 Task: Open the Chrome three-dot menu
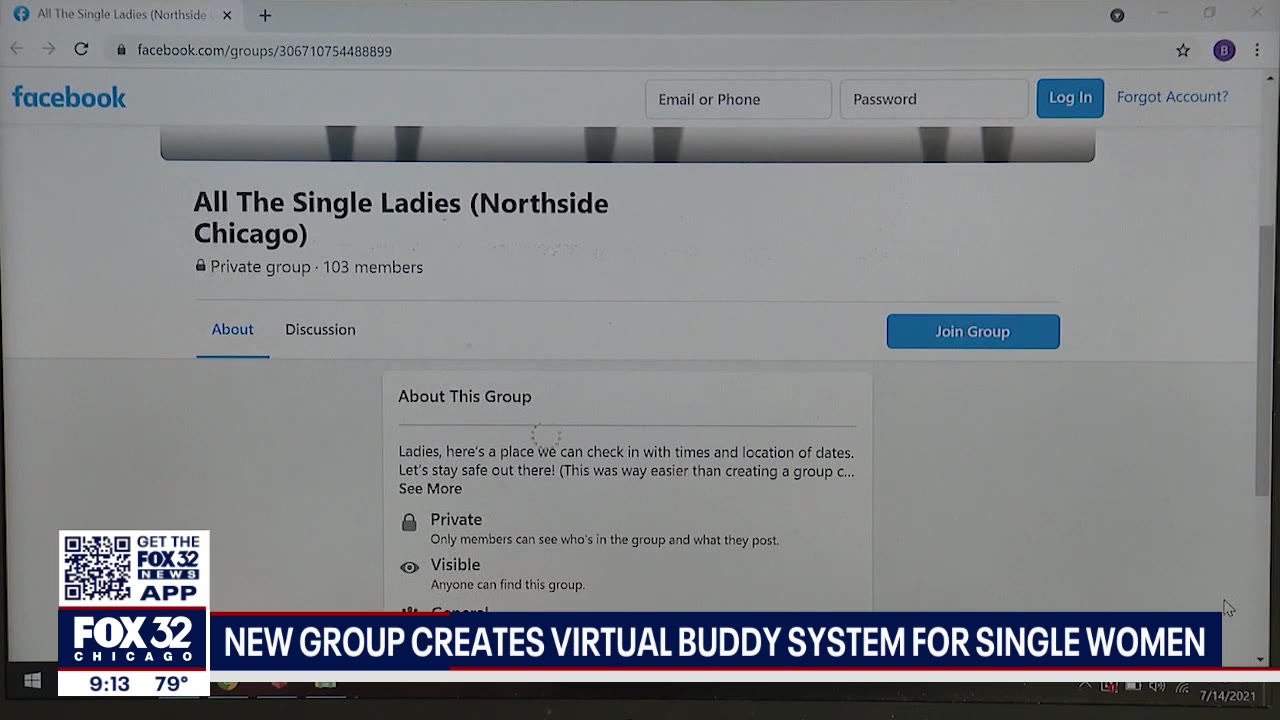pos(1257,50)
